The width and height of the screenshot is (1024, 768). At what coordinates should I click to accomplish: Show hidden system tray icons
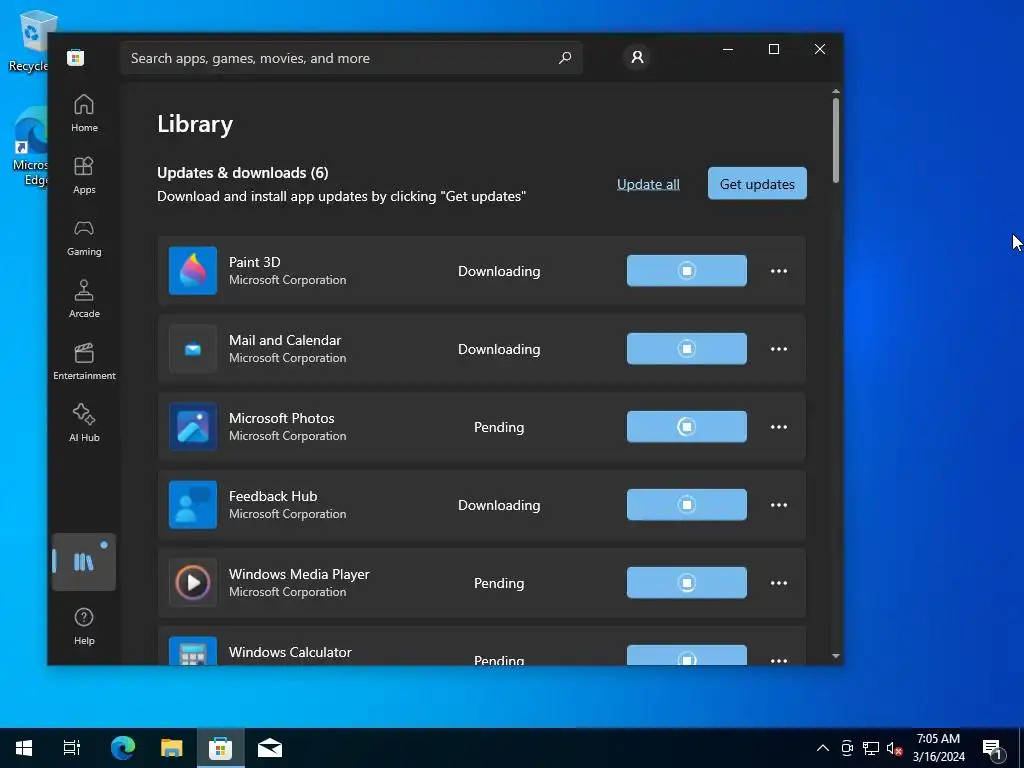click(823, 748)
